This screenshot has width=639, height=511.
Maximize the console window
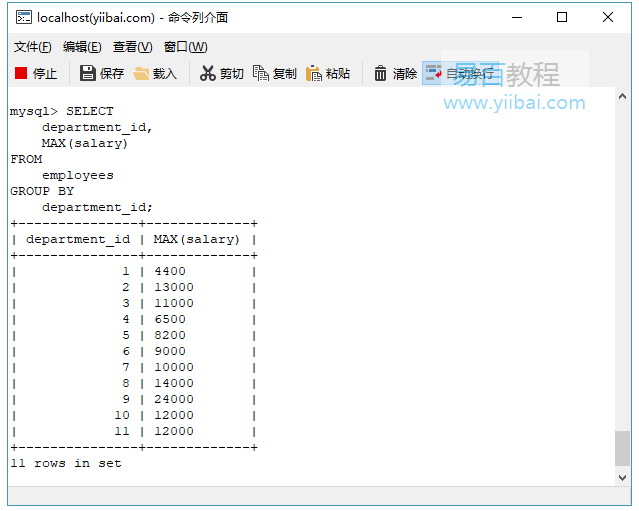[x=562, y=17]
